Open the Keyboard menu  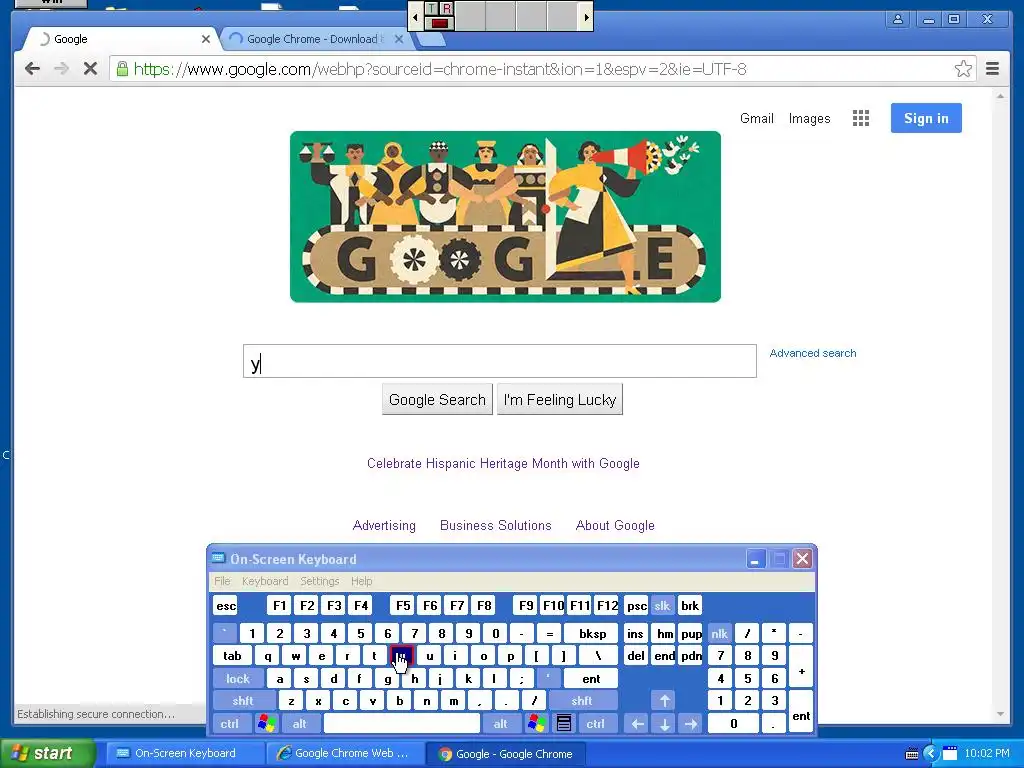[x=264, y=581]
